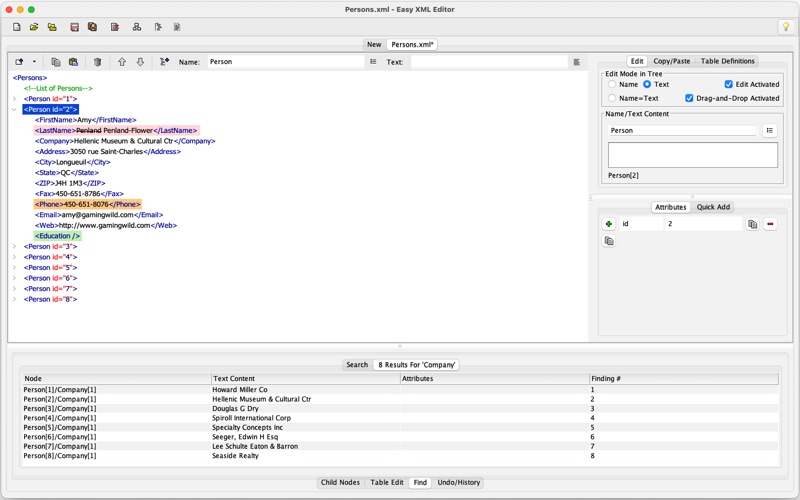Collapse the Person id="2" node
800x500 pixels.
click(x=14, y=109)
